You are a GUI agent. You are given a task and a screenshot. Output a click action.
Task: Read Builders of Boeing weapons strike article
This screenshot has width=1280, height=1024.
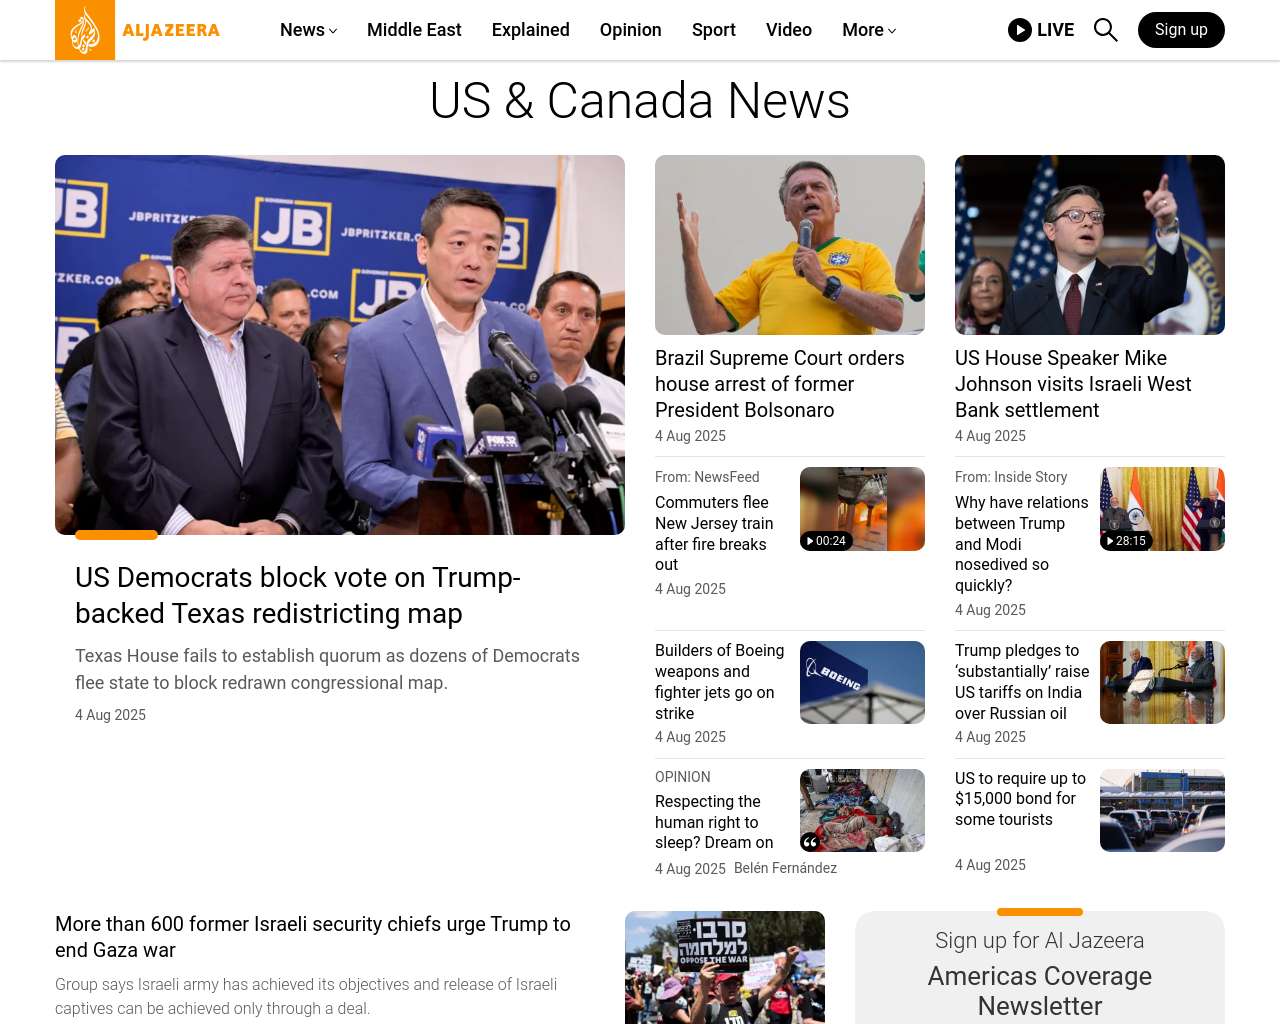719,682
